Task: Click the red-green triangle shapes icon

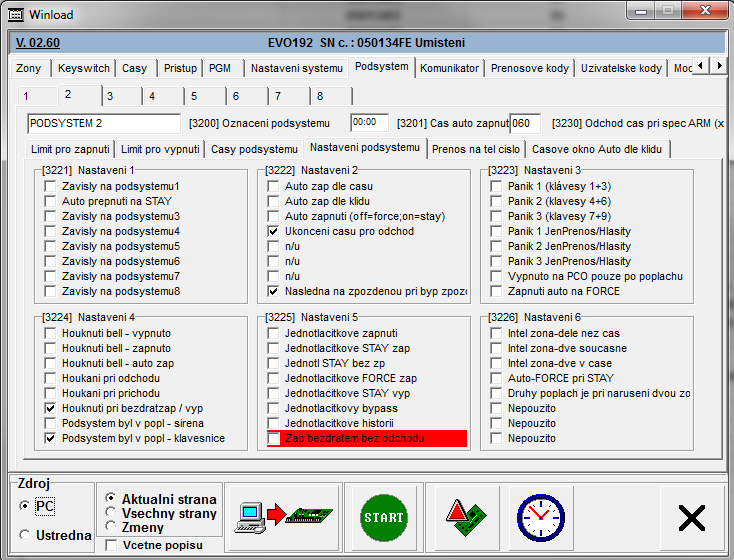Action: pyautogui.click(x=467, y=516)
